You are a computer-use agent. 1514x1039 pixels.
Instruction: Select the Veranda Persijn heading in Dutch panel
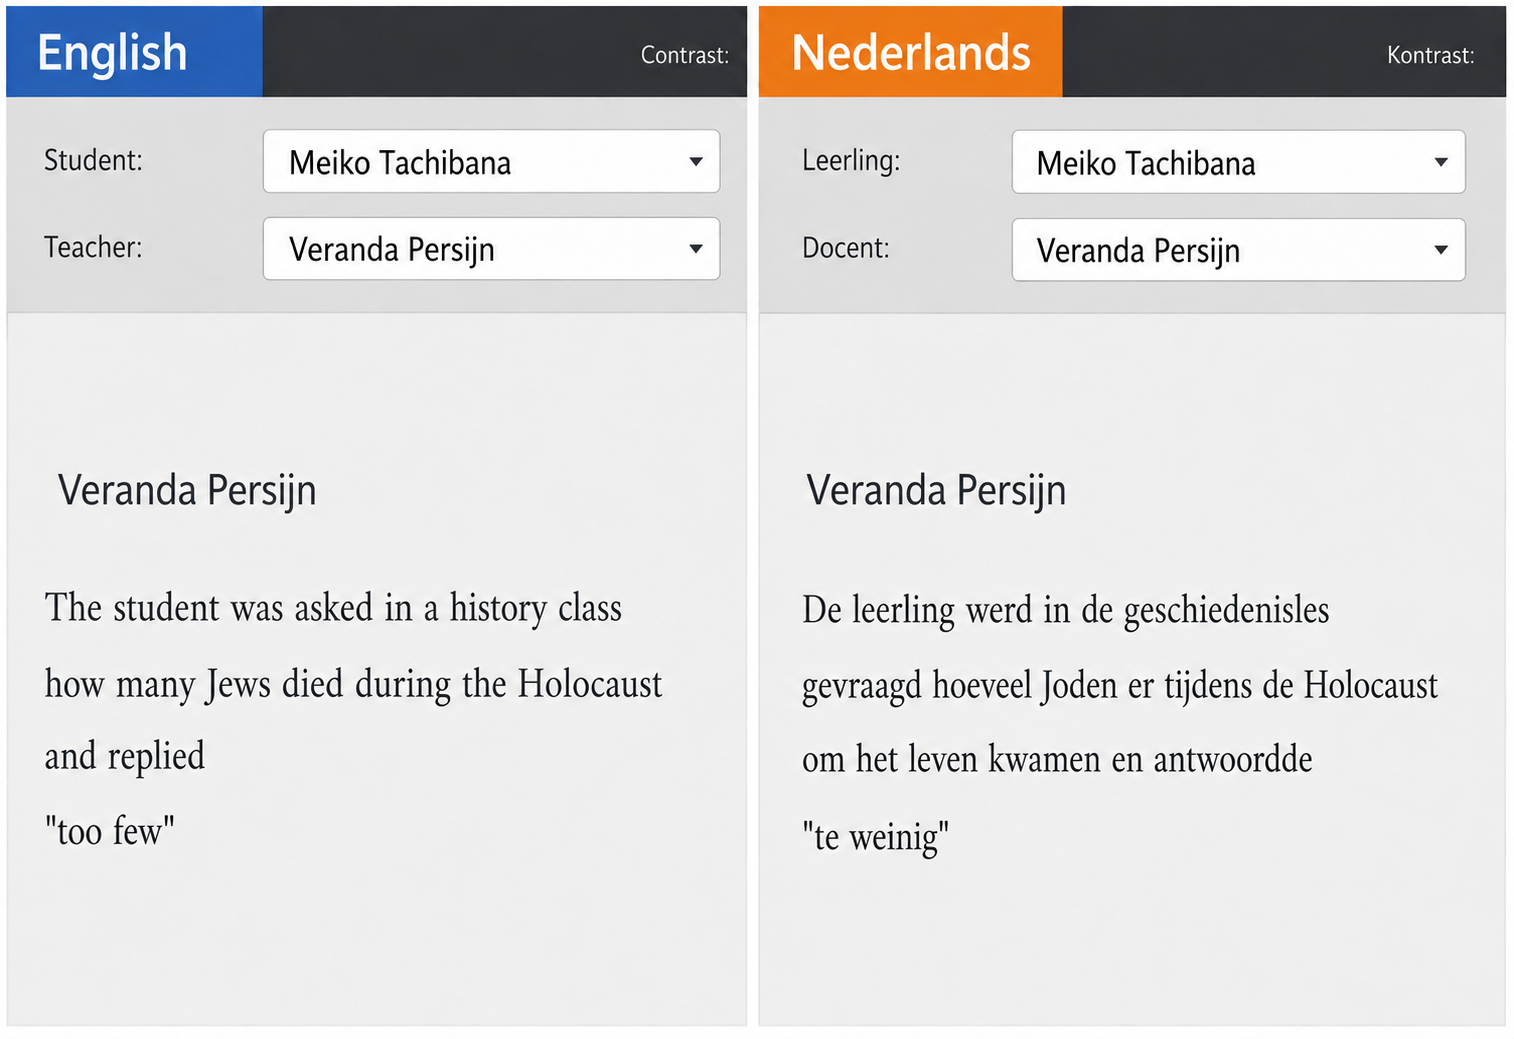[936, 491]
